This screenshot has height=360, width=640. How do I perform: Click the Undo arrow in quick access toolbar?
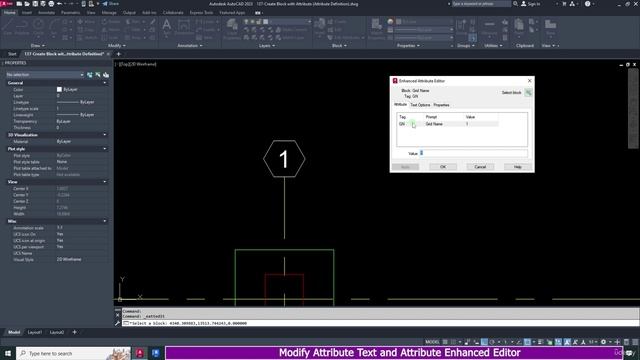[x=60, y=4]
